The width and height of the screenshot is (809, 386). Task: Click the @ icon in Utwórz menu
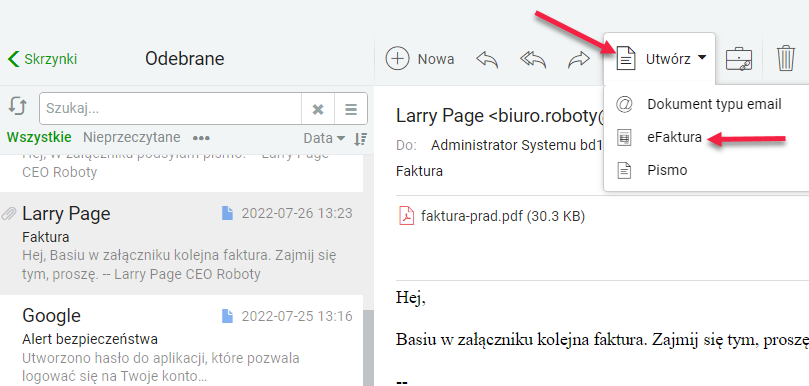click(624, 105)
